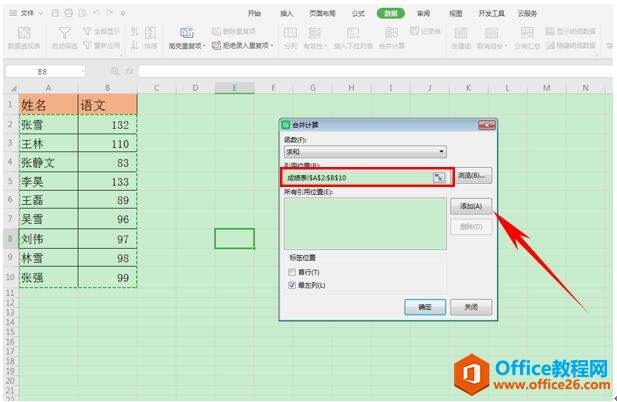Uncheck the 最左列(L) checkbox
Image resolution: width=617 pixels, height=402 pixels.
pos(292,285)
